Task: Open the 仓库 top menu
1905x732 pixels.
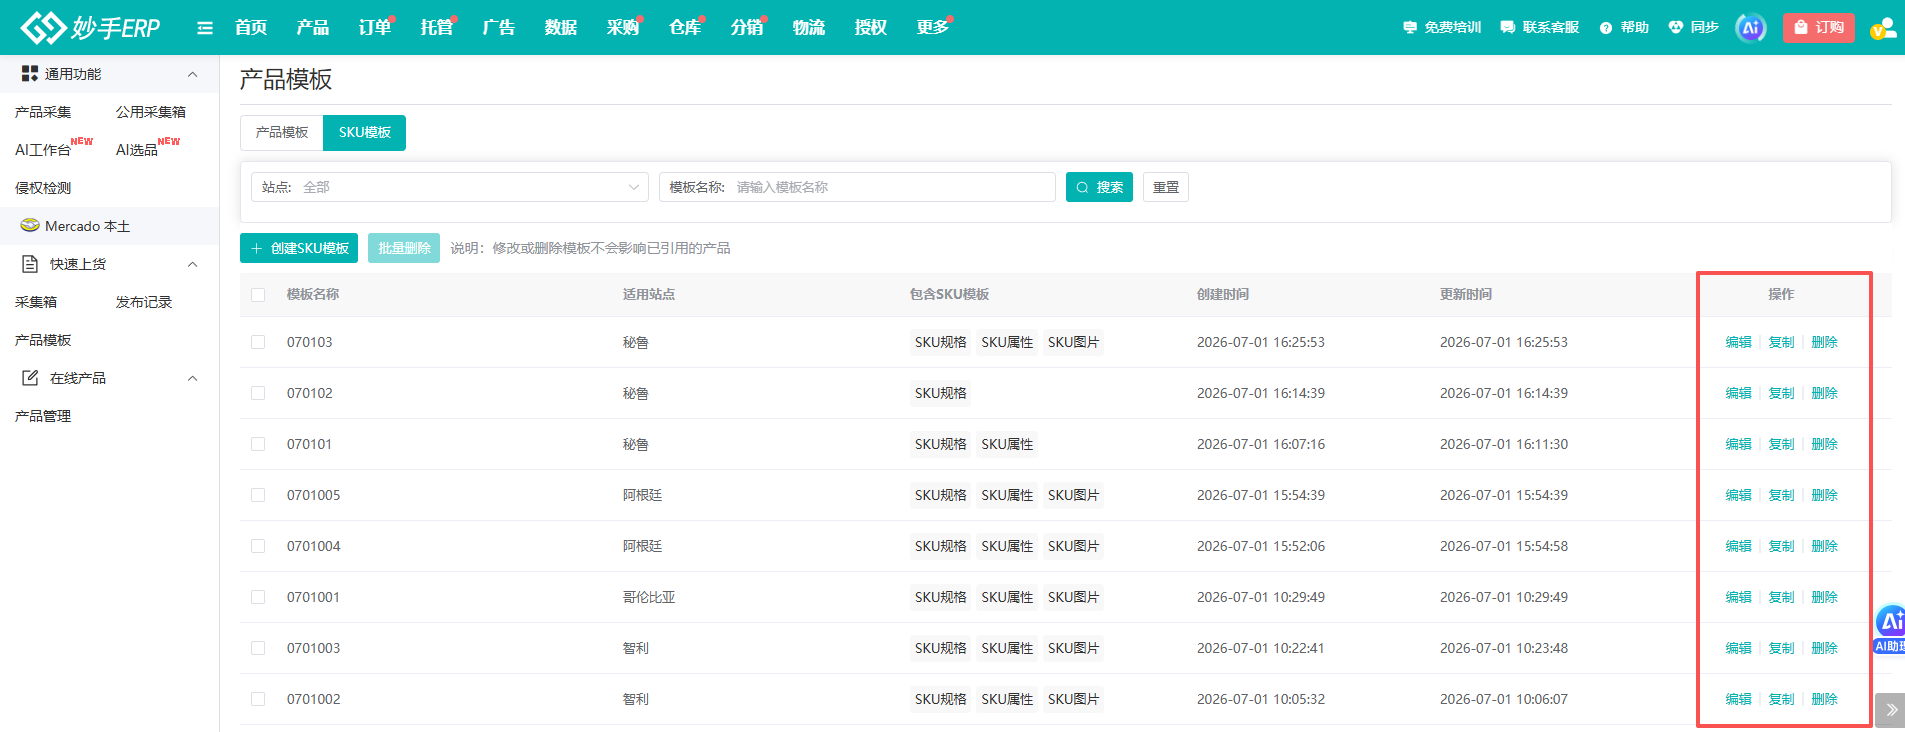Action: pyautogui.click(x=685, y=27)
